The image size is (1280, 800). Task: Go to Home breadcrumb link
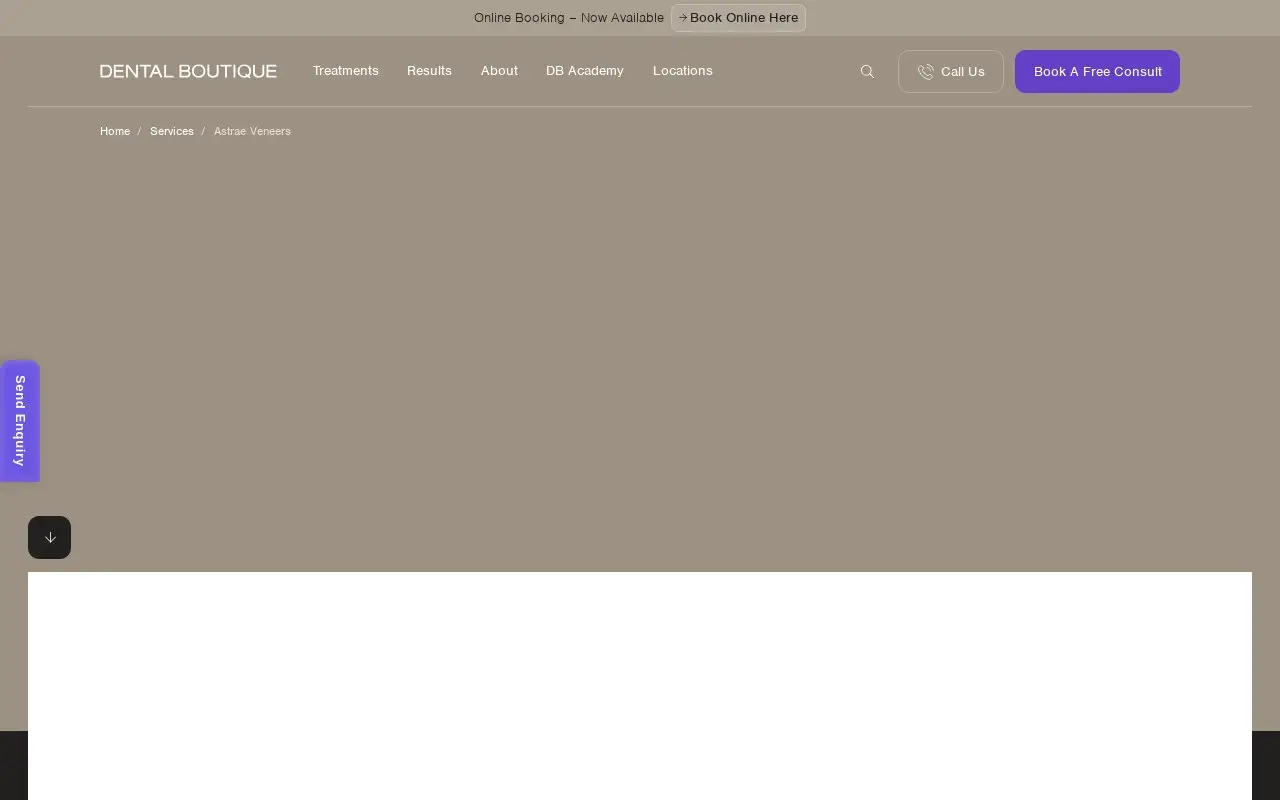pyautogui.click(x=115, y=131)
